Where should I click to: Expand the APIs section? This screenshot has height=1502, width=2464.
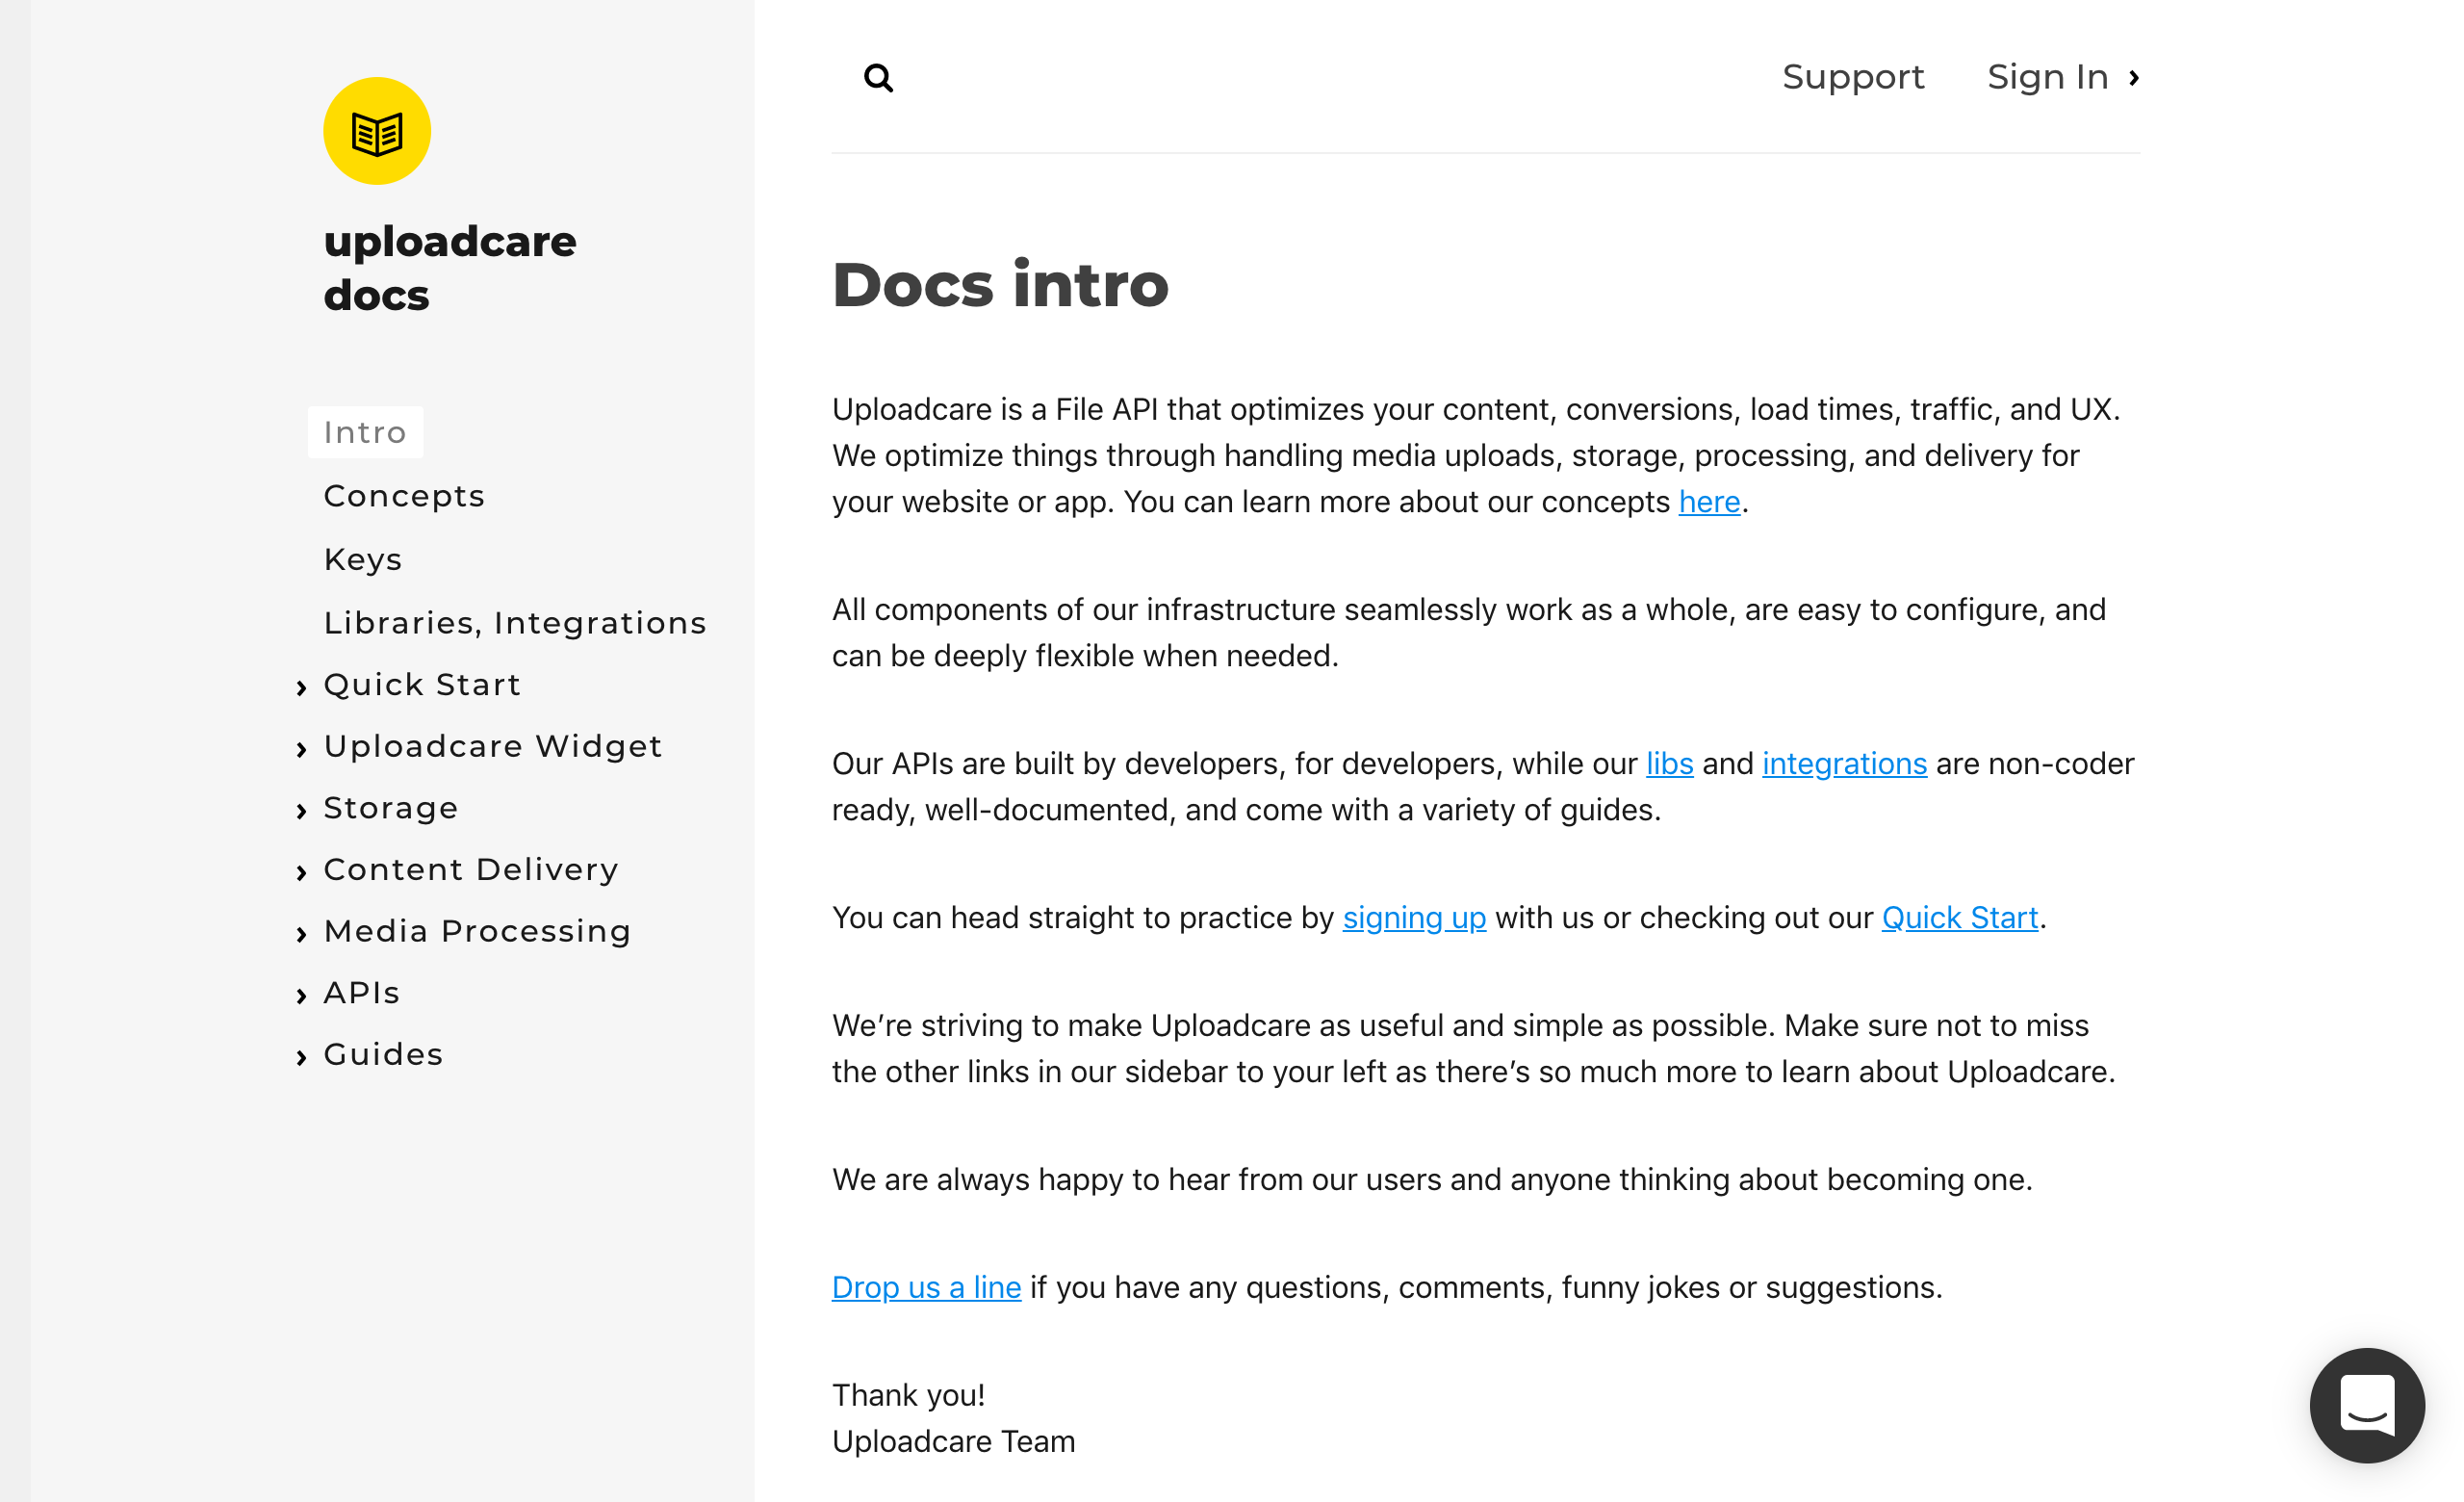[360, 992]
